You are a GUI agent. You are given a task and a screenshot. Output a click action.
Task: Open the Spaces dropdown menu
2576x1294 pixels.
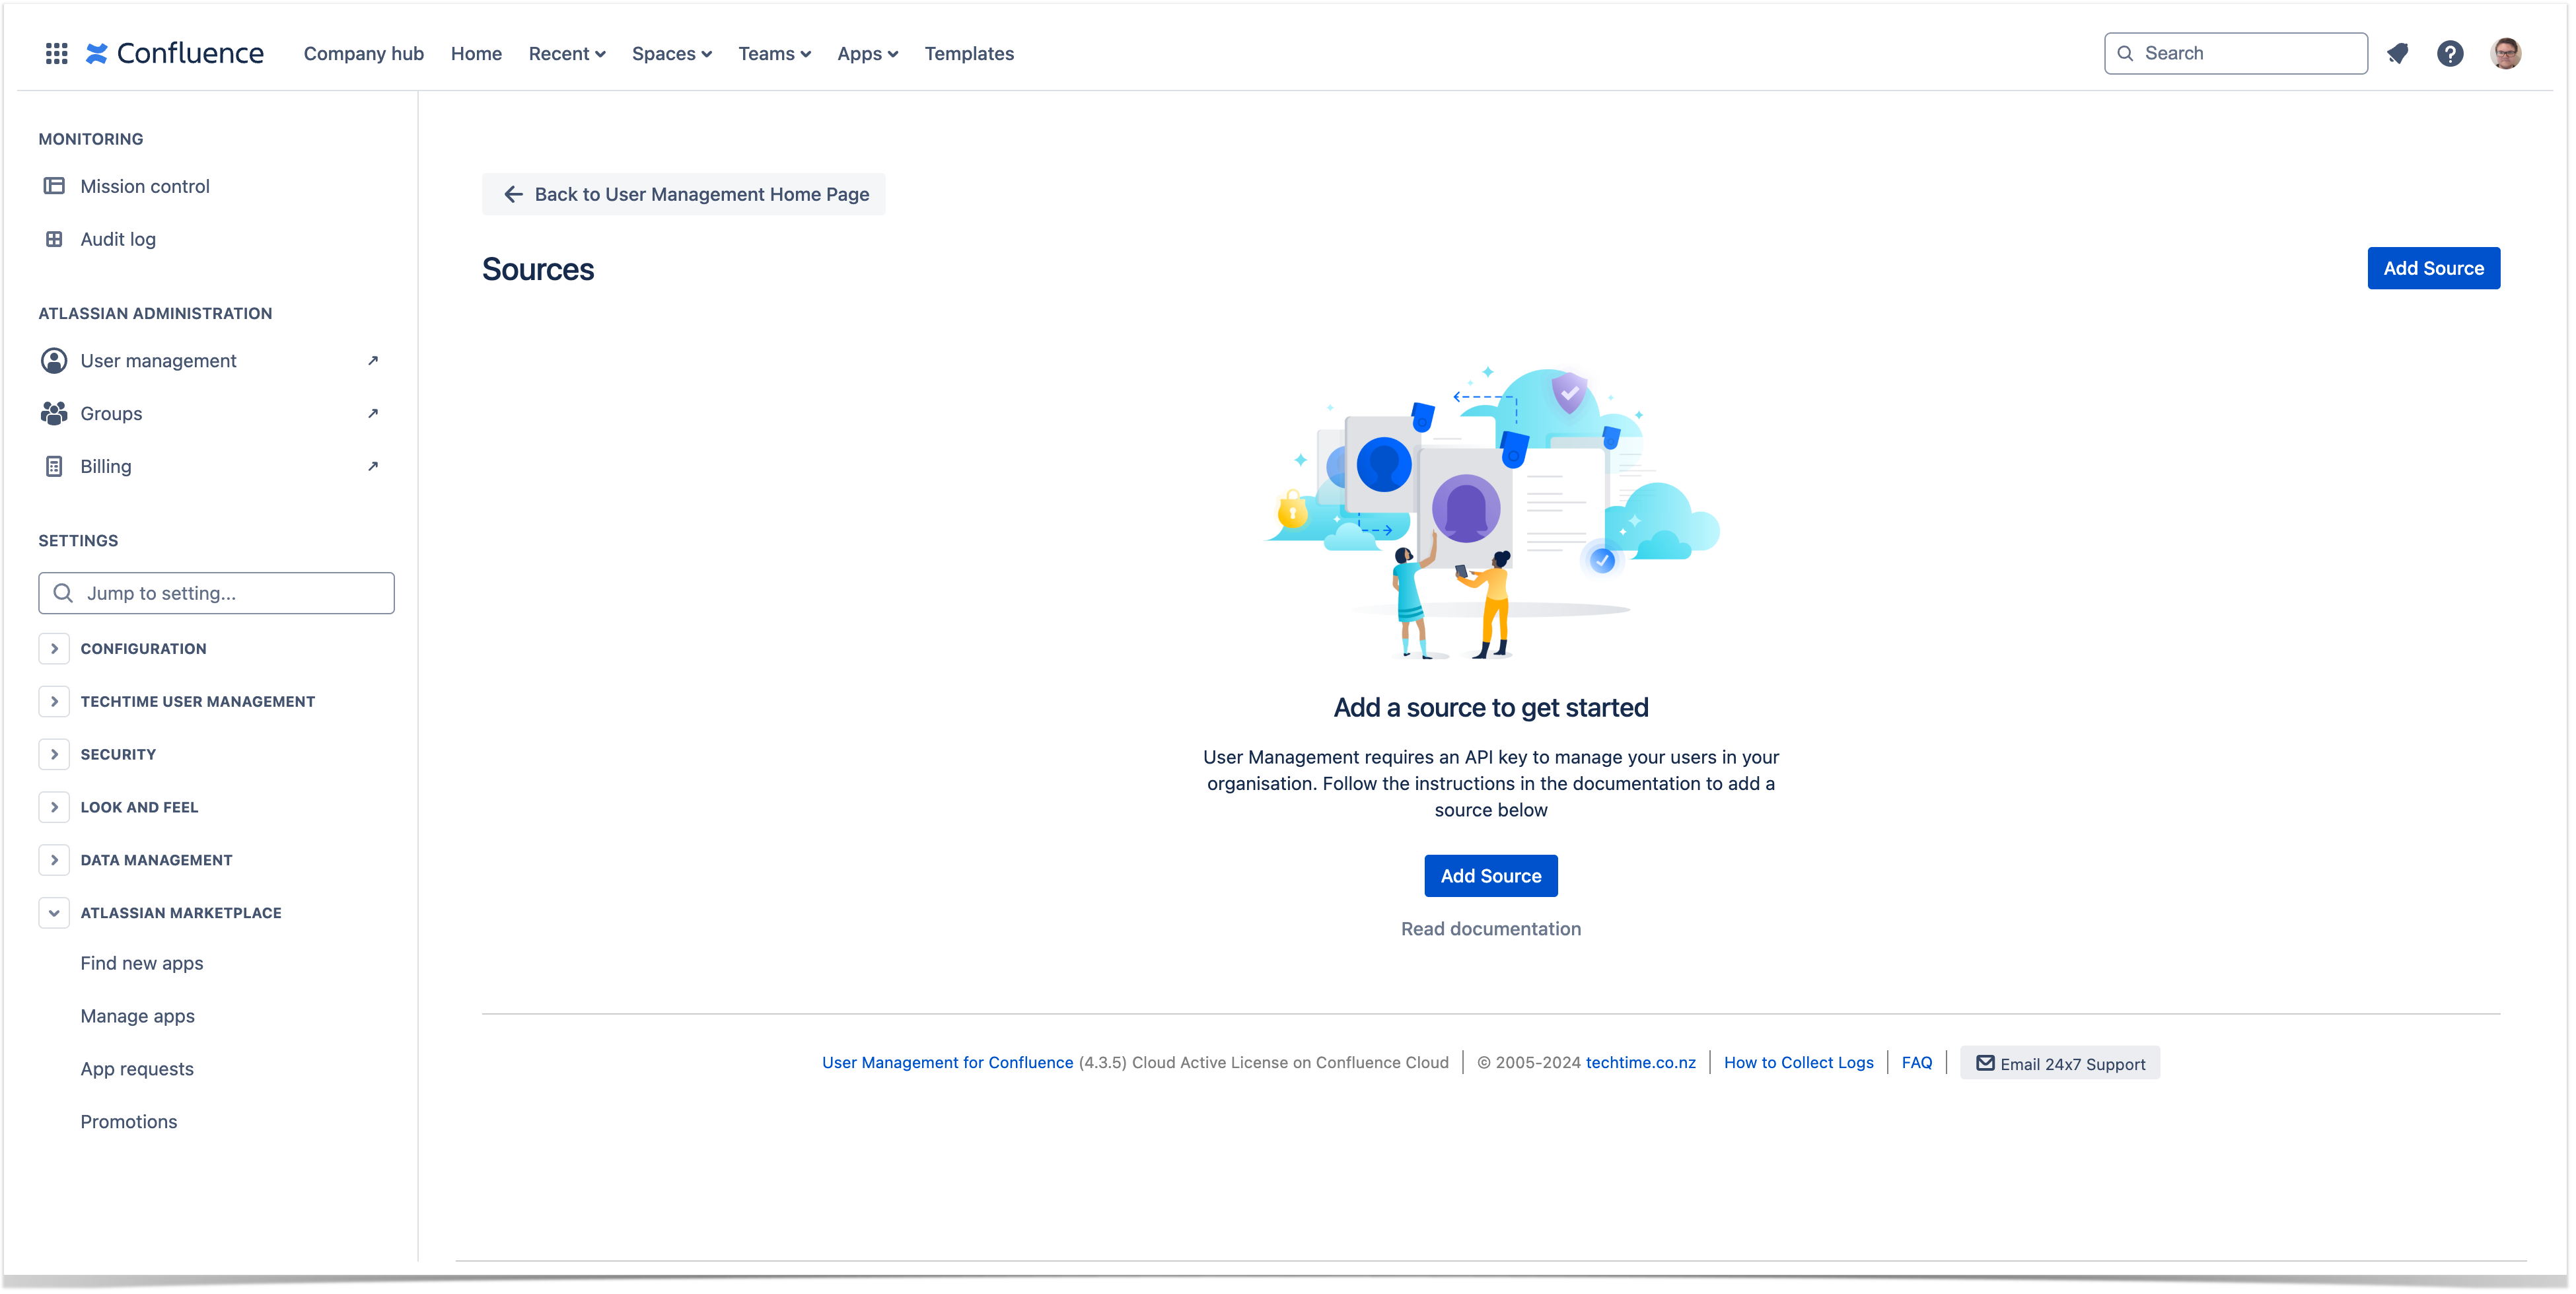point(671,53)
